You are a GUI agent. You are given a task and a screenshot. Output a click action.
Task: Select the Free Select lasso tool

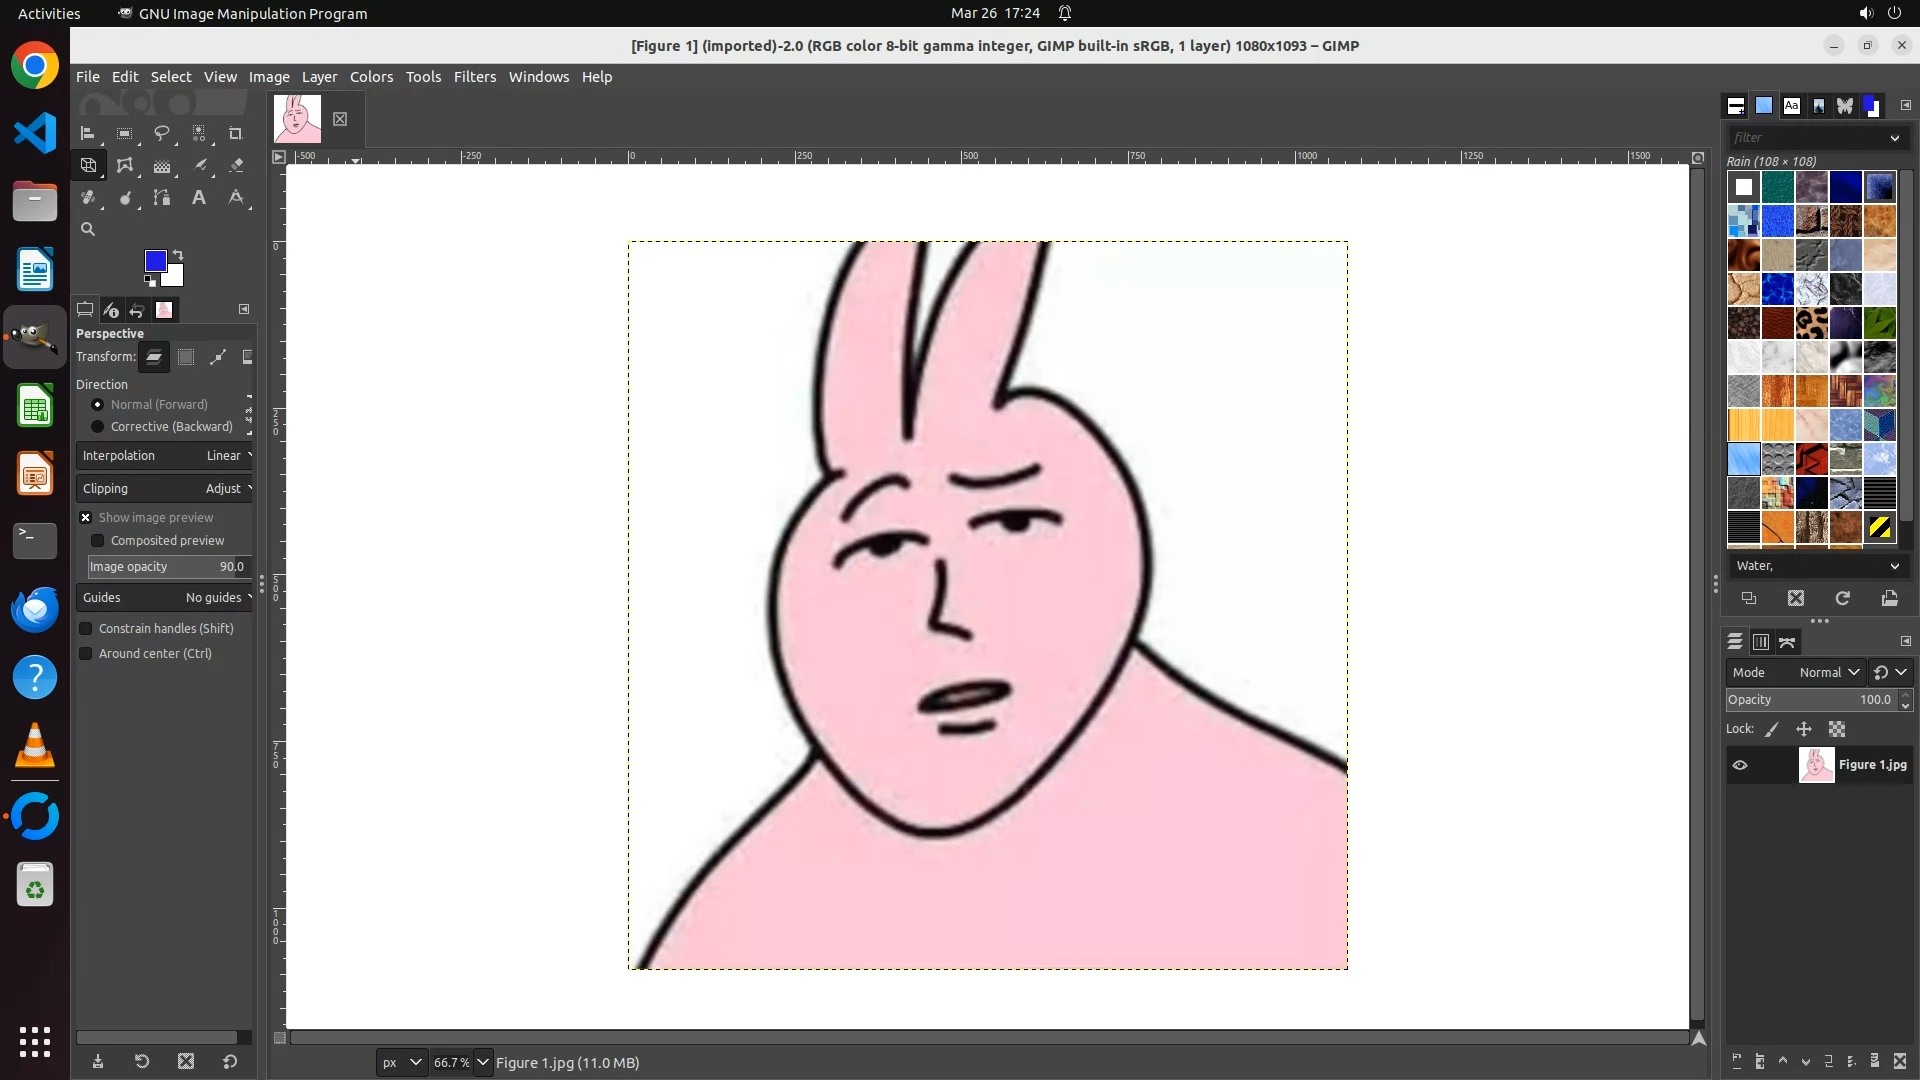(161, 133)
